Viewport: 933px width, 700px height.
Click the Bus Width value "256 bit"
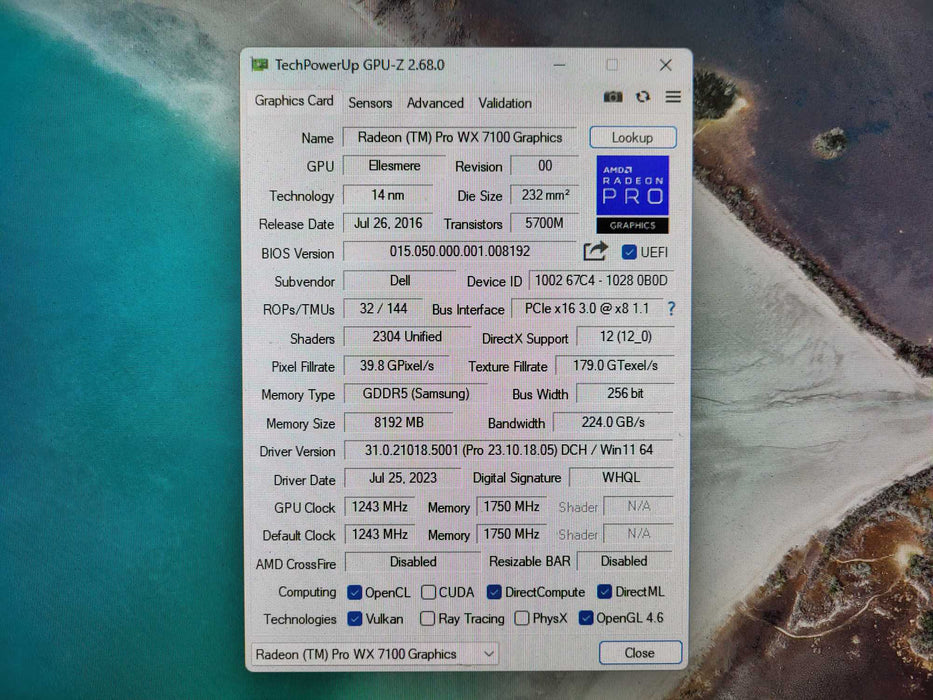click(625, 393)
